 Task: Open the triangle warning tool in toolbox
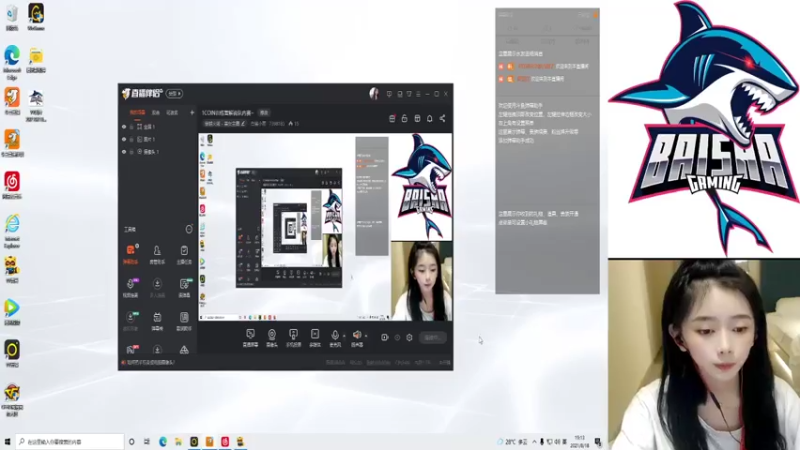[184, 349]
